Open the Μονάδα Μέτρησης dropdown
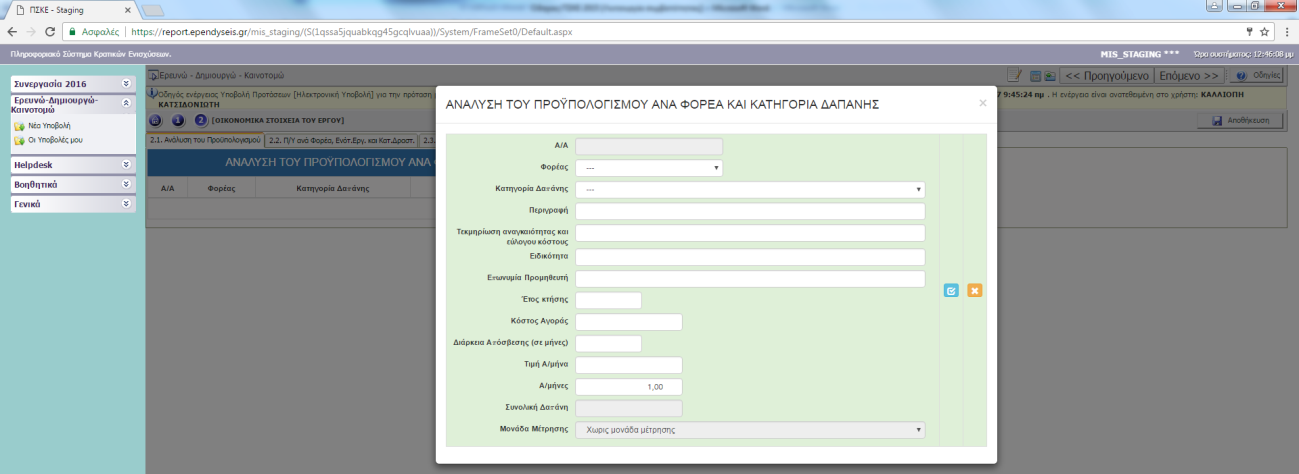Screen dimensions: 1299x474 point(750,430)
